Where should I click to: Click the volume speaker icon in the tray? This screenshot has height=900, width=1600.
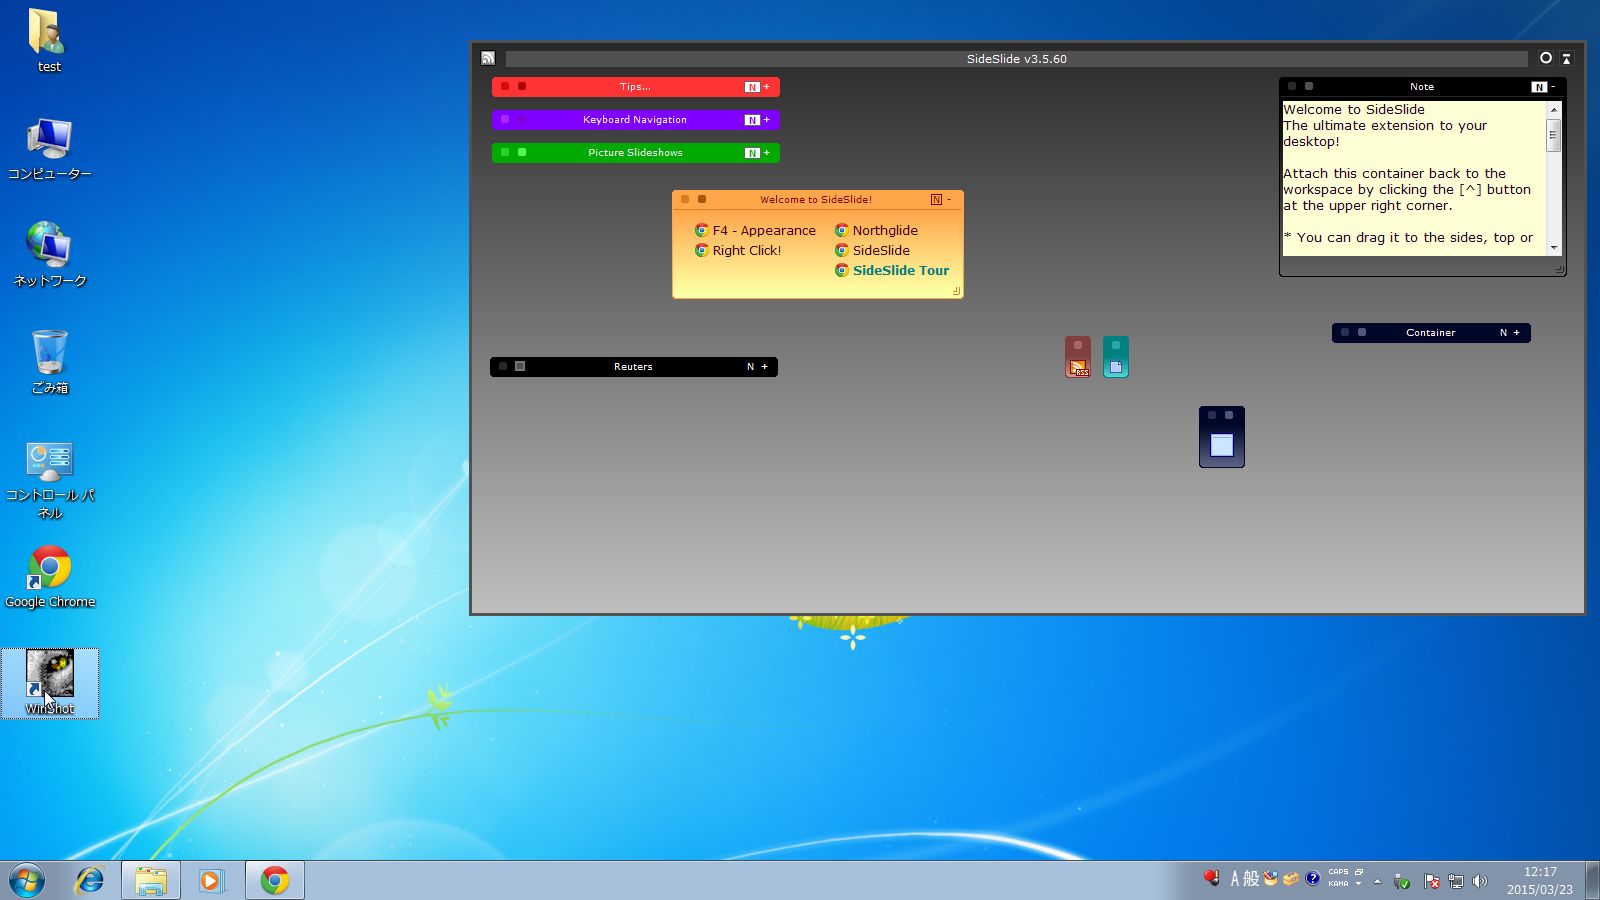tap(1480, 881)
